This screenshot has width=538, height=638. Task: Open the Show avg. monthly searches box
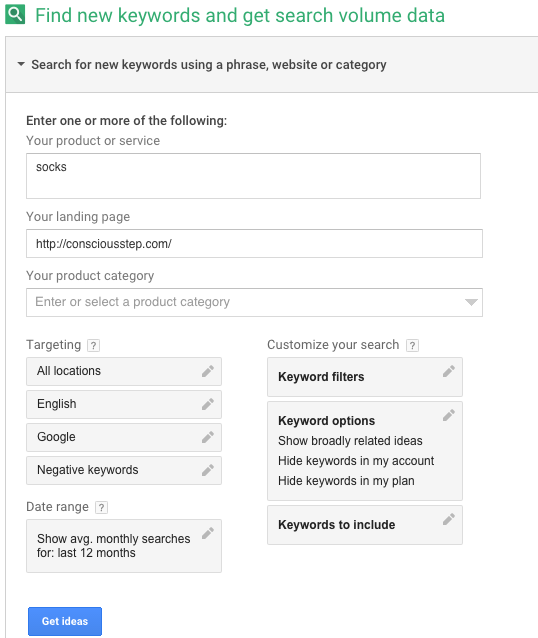click(x=124, y=546)
